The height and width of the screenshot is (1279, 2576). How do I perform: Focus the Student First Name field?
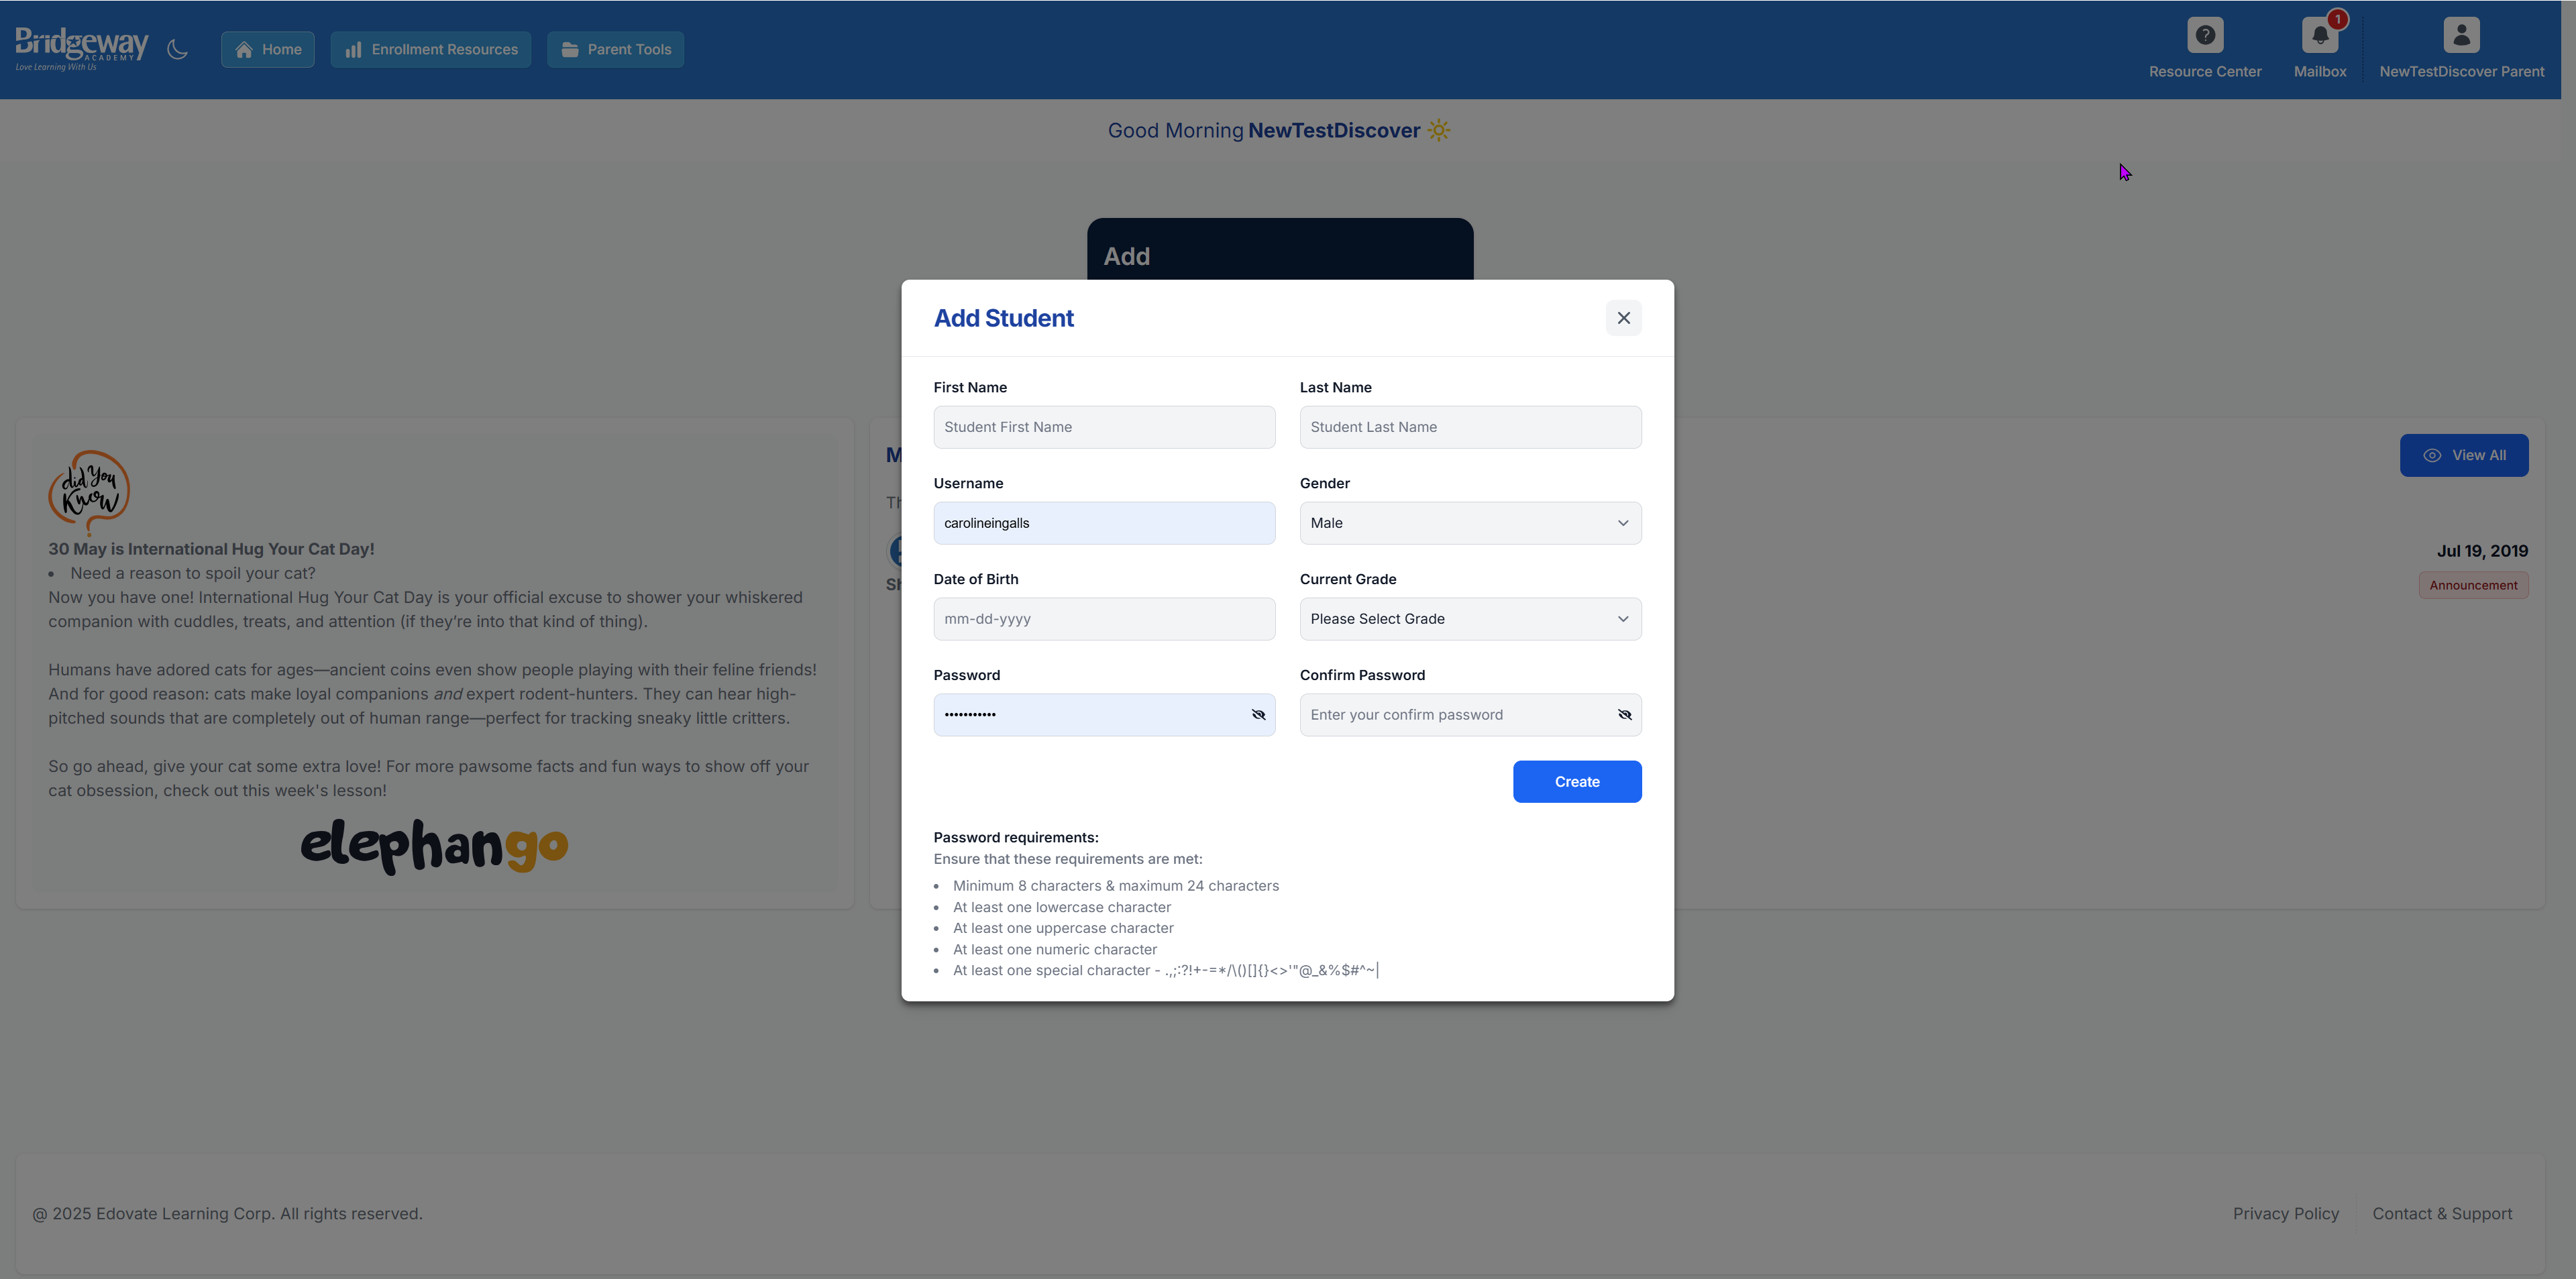coord(1104,427)
